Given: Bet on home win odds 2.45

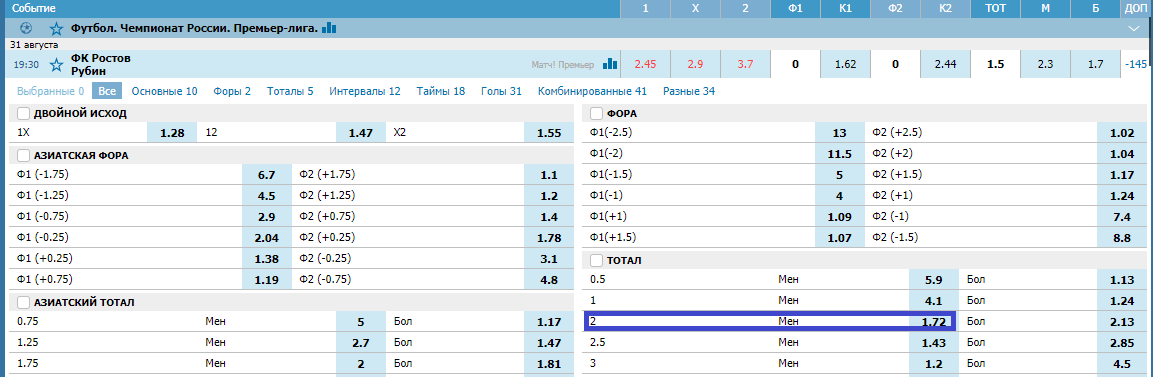Looking at the screenshot, I should coord(645,65).
